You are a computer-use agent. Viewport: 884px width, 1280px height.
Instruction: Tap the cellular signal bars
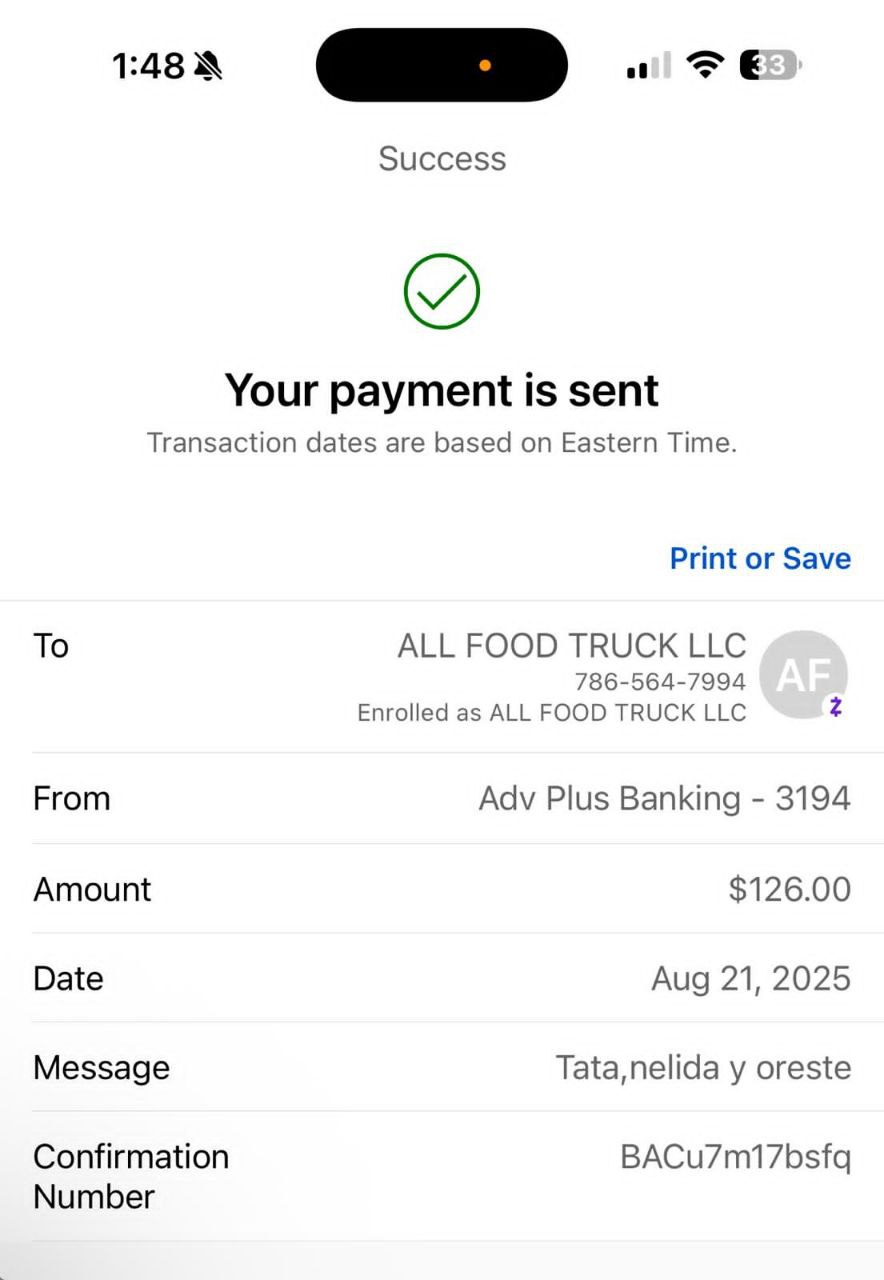click(x=649, y=66)
